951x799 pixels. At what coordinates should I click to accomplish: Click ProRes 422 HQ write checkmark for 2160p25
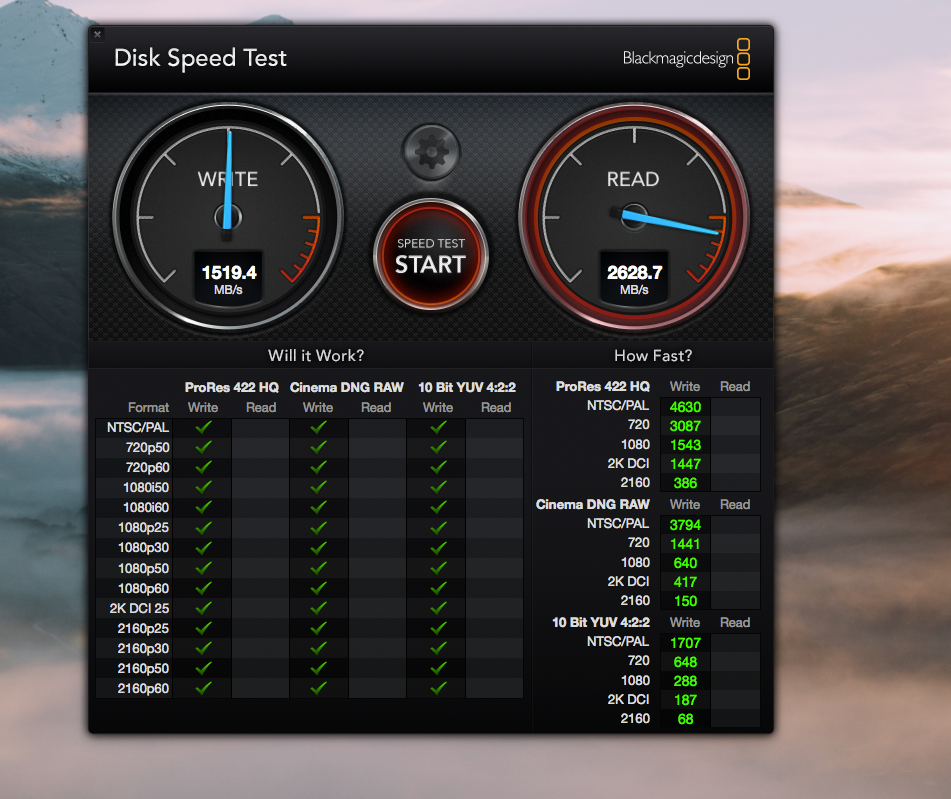point(203,628)
